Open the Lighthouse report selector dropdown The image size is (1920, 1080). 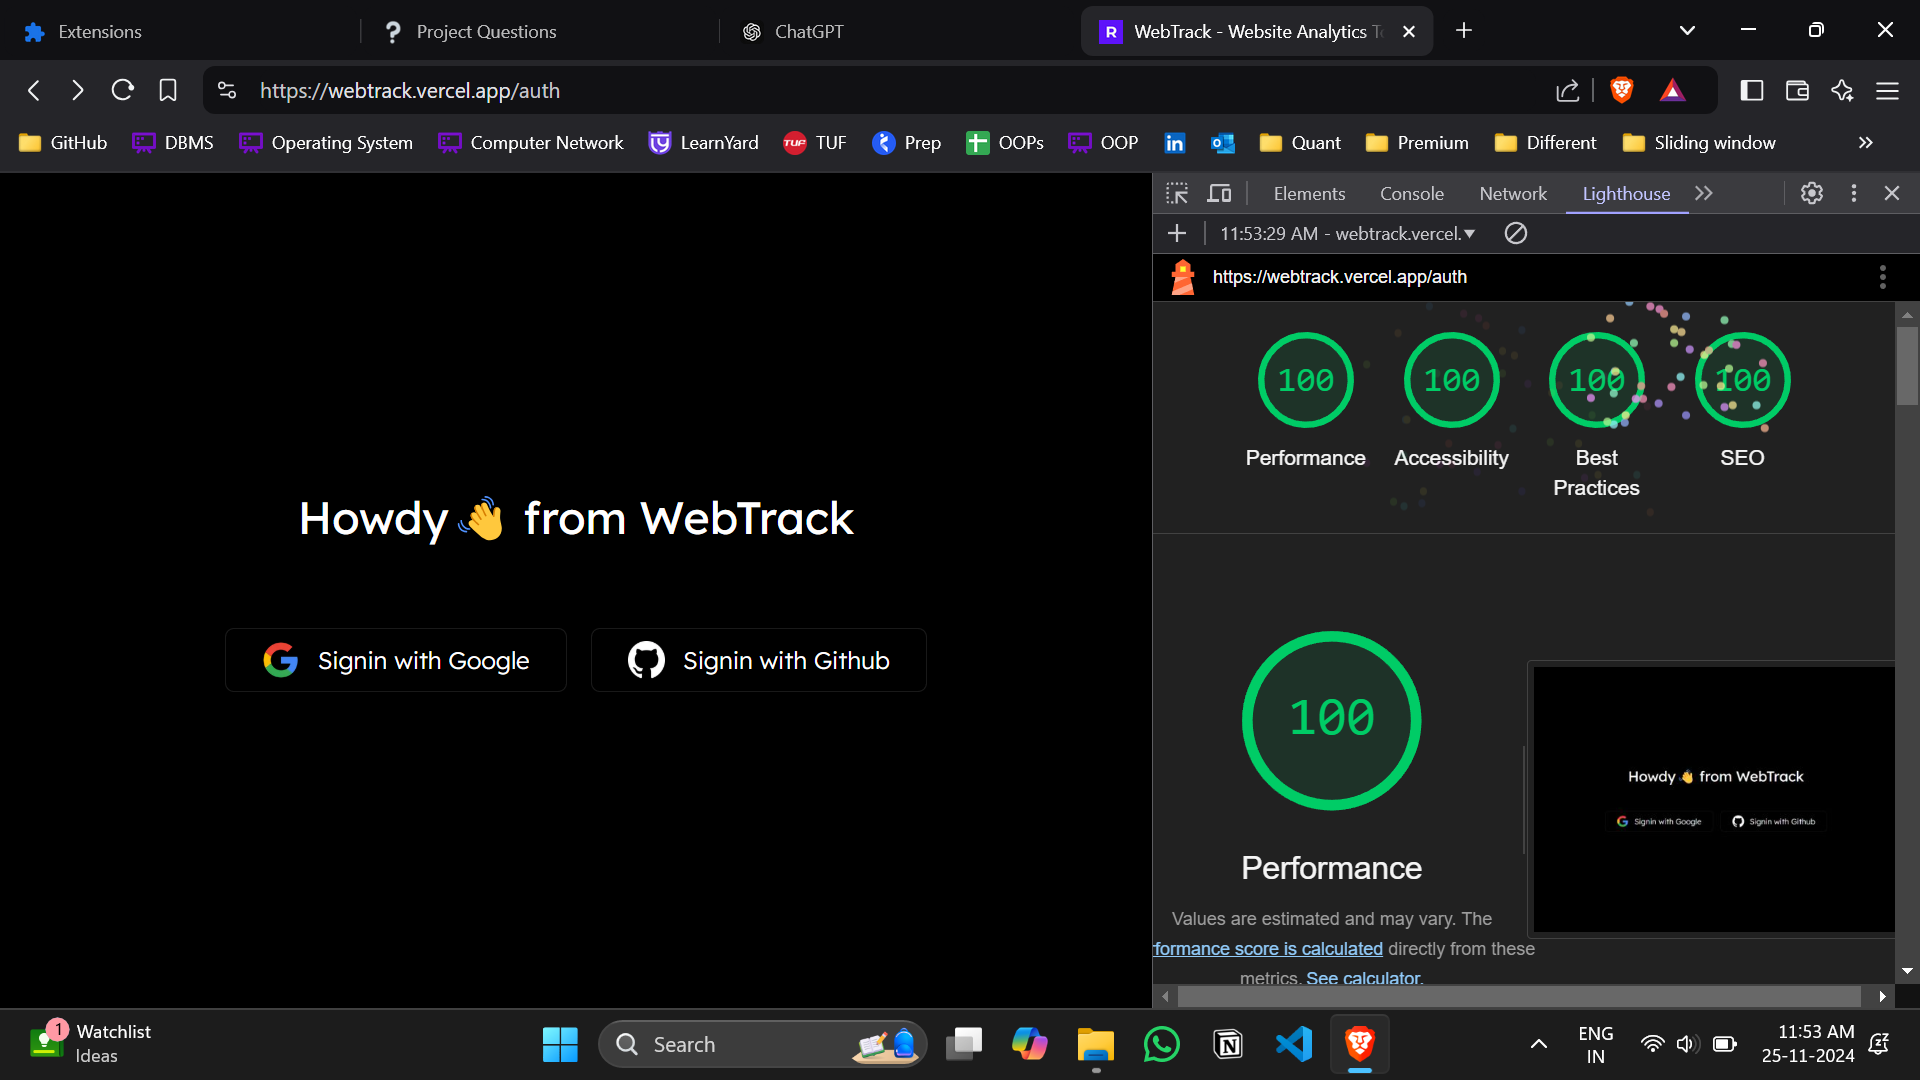point(1347,233)
